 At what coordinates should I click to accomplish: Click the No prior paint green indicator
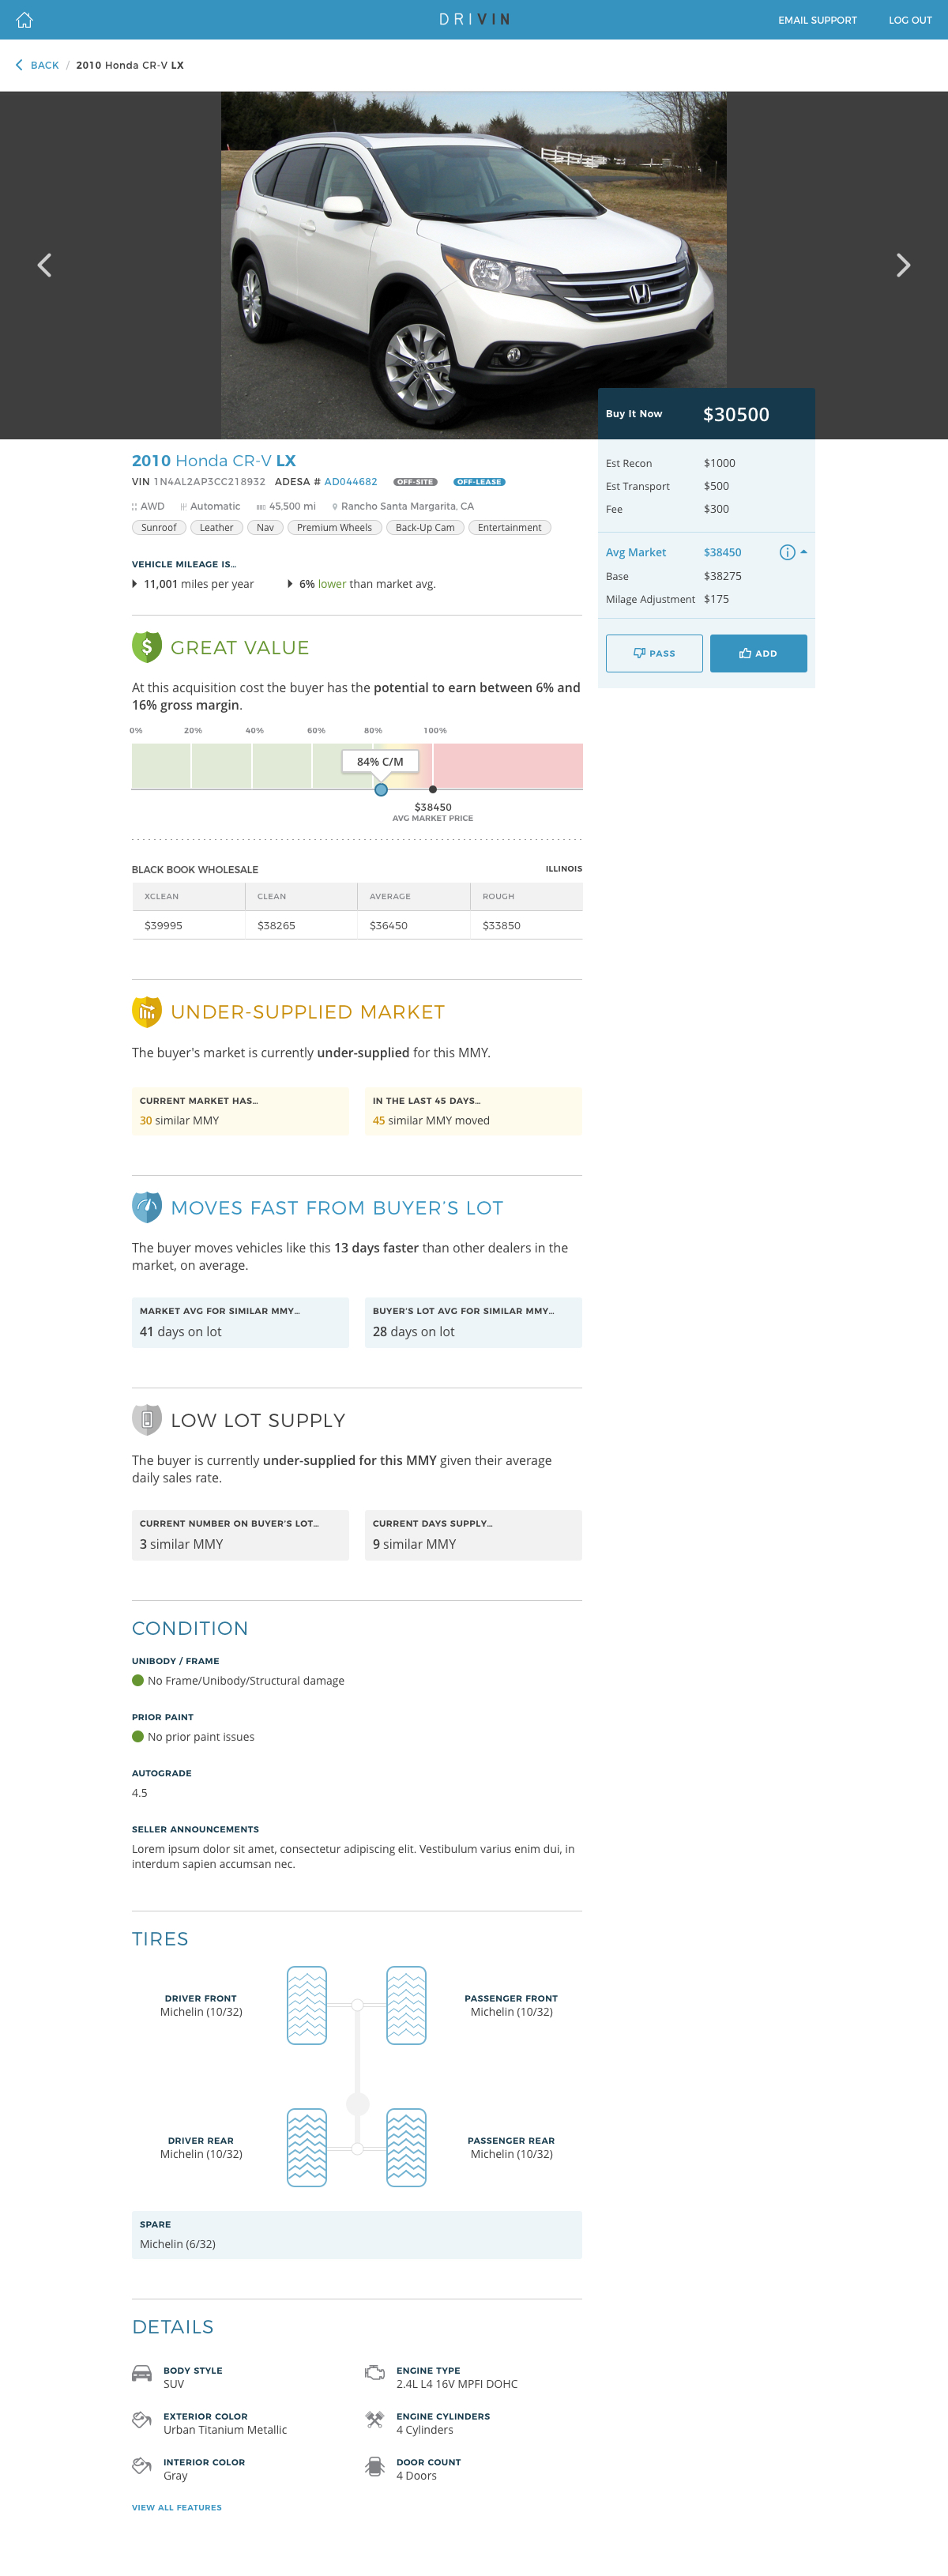138,1736
